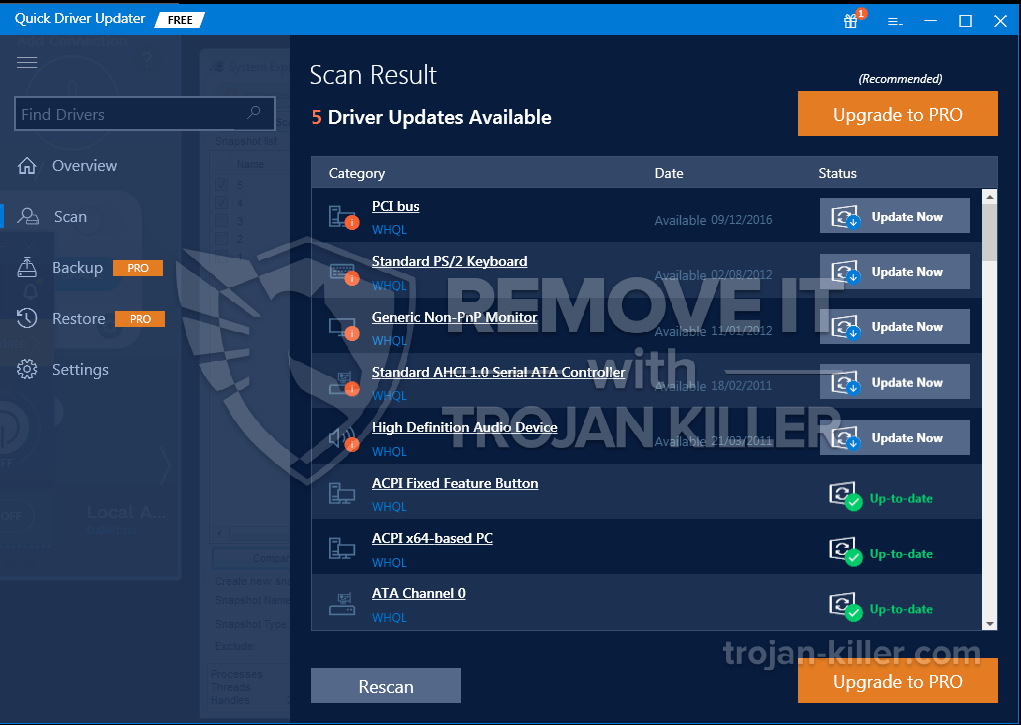The height and width of the screenshot is (725, 1021).
Task: Minimize the Quick Driver Updater window
Action: pyautogui.click(x=930, y=21)
